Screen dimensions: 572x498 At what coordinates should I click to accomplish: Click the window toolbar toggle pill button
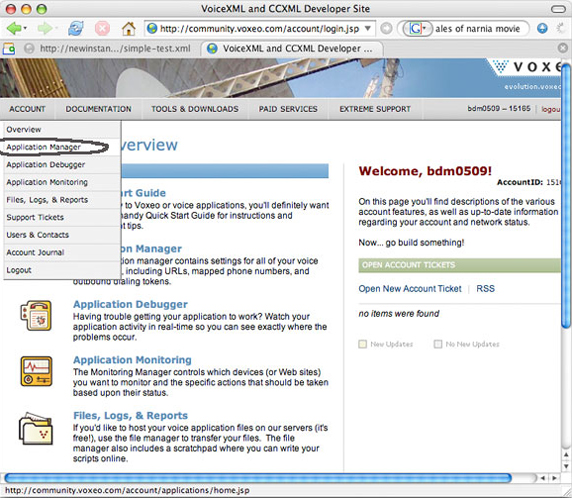[558, 9]
